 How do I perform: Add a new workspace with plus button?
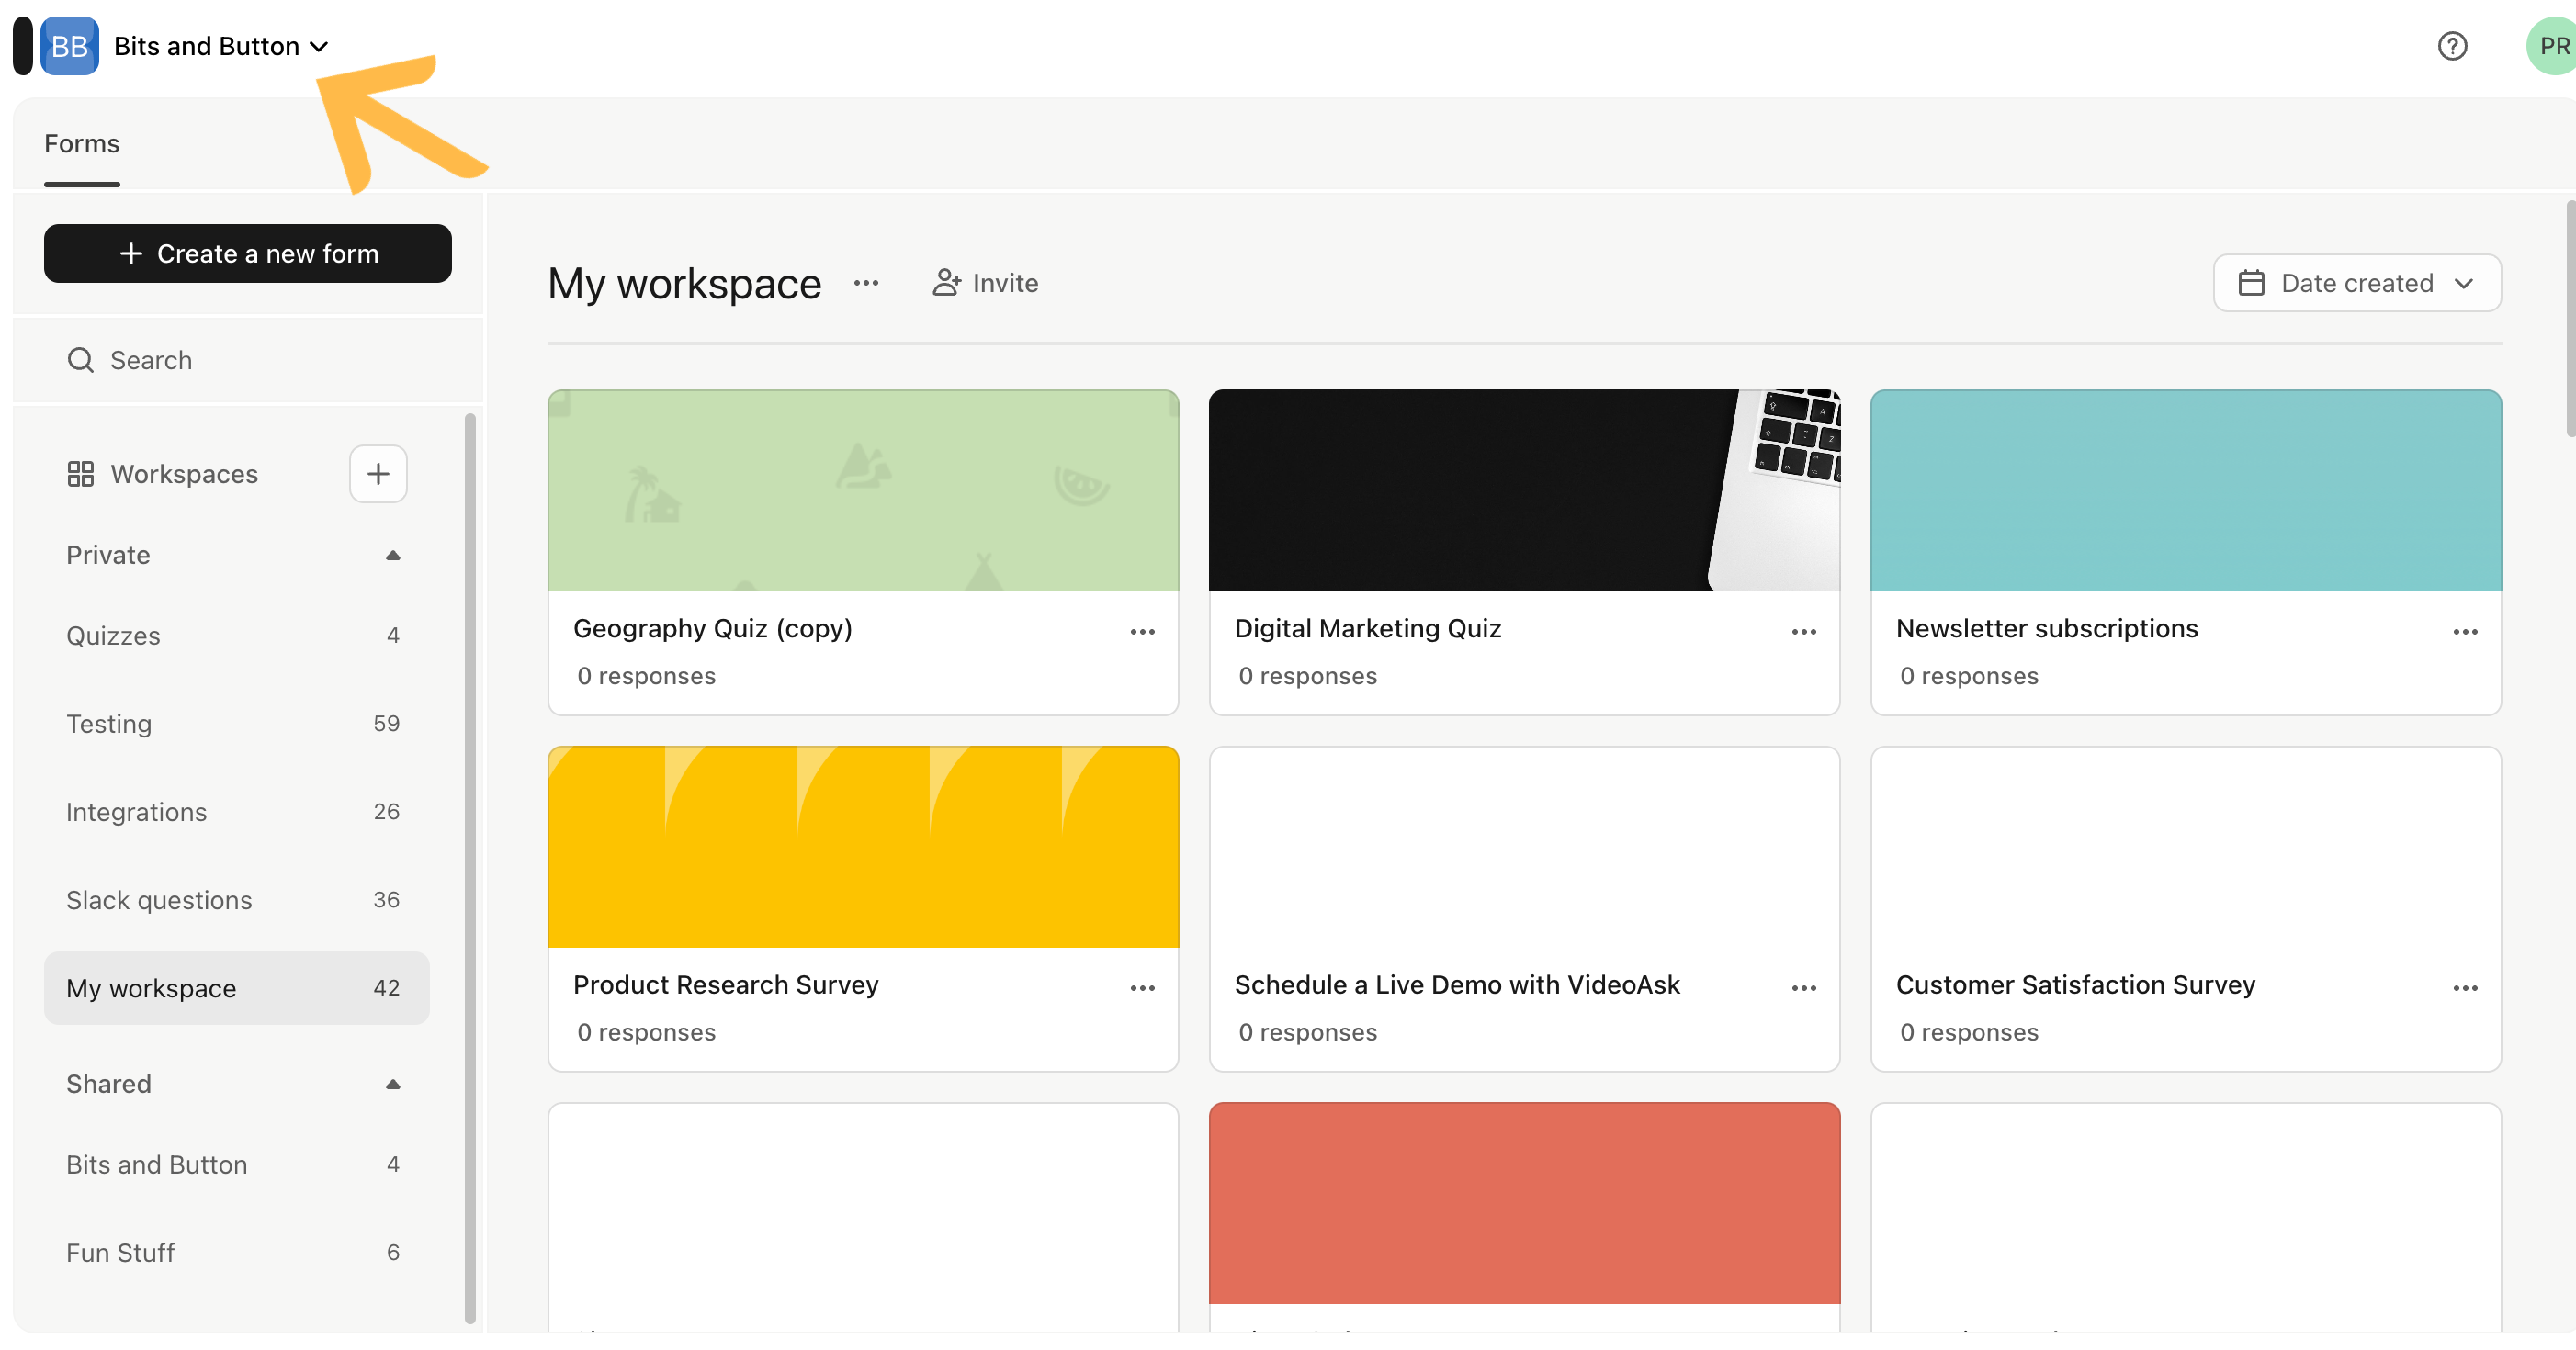point(378,474)
